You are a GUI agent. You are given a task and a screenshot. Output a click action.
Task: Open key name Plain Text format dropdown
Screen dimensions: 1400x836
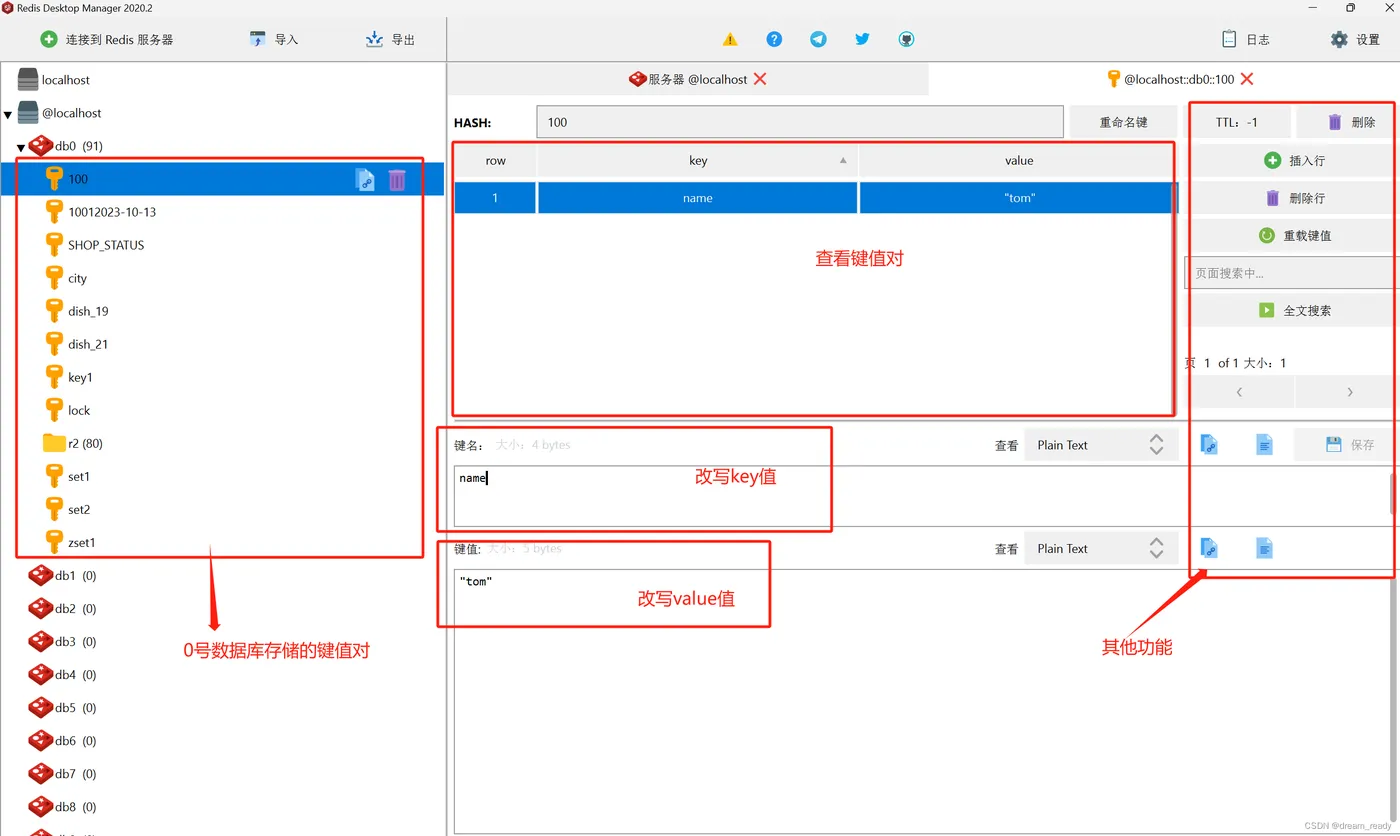point(1100,445)
